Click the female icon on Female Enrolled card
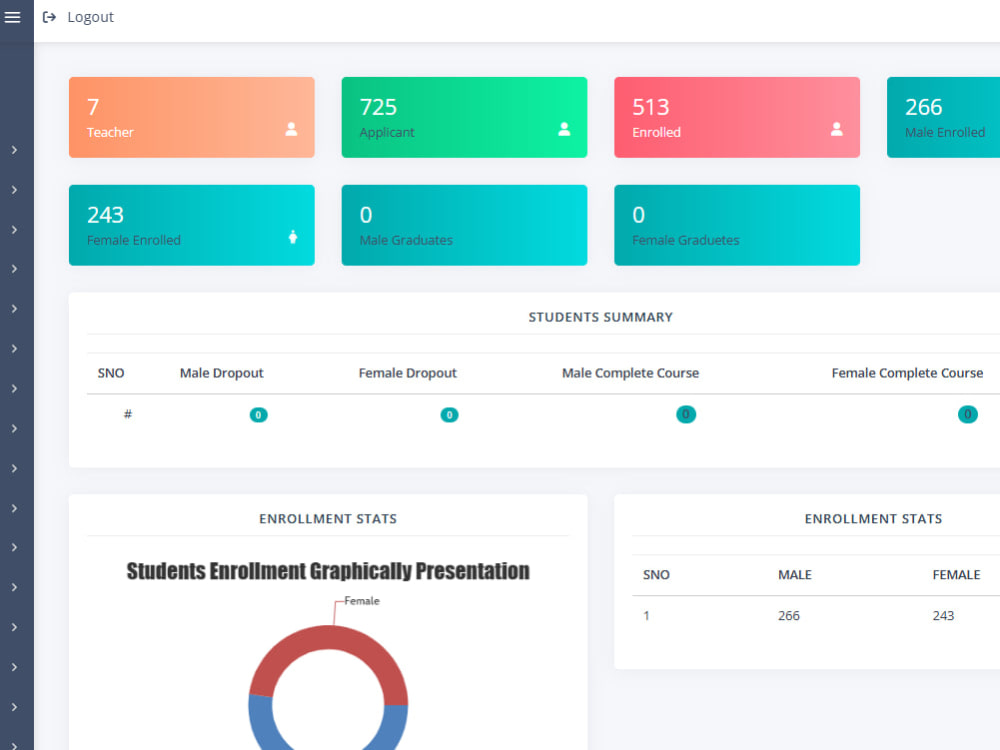 (x=293, y=237)
